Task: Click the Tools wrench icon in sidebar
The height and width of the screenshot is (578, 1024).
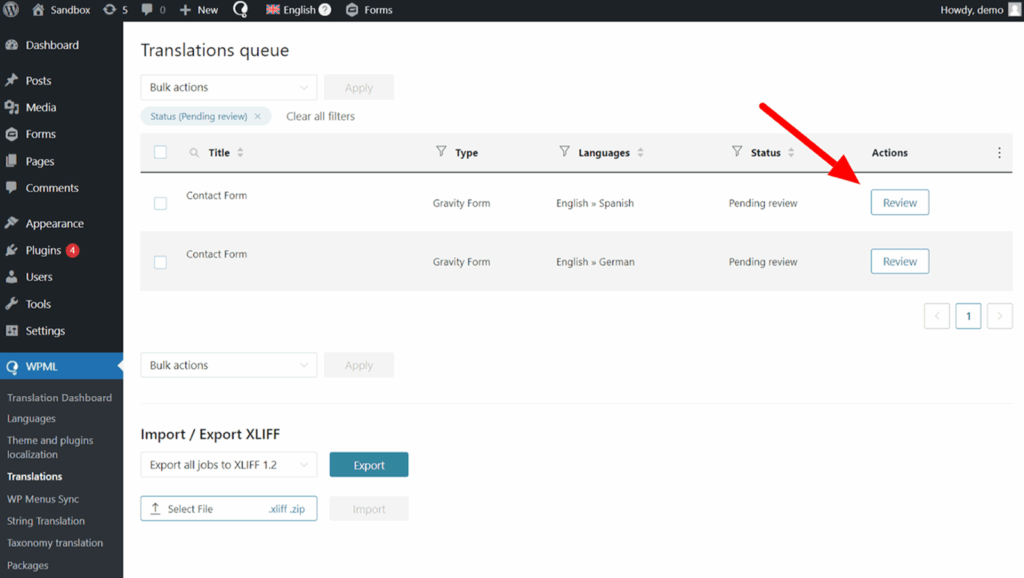Action: point(12,304)
